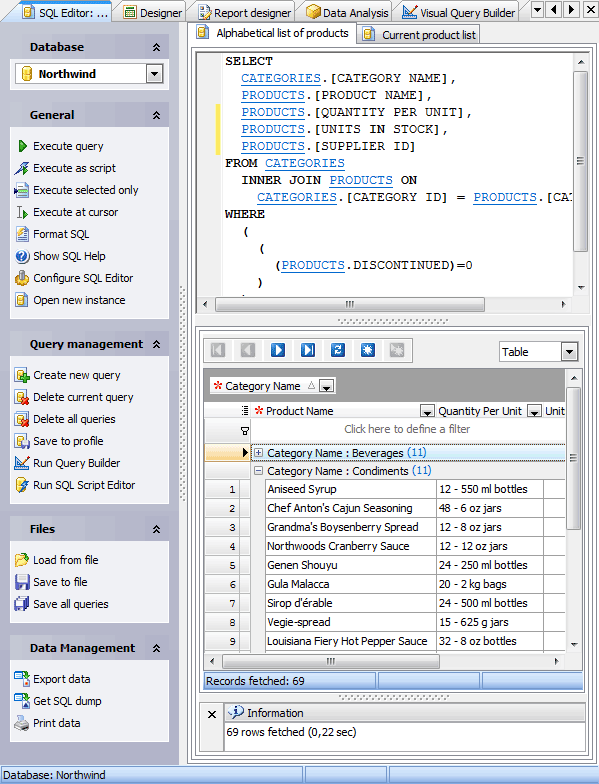Click 'Click here to define a filter' row
The height and width of the screenshot is (784, 599).
coord(407,429)
